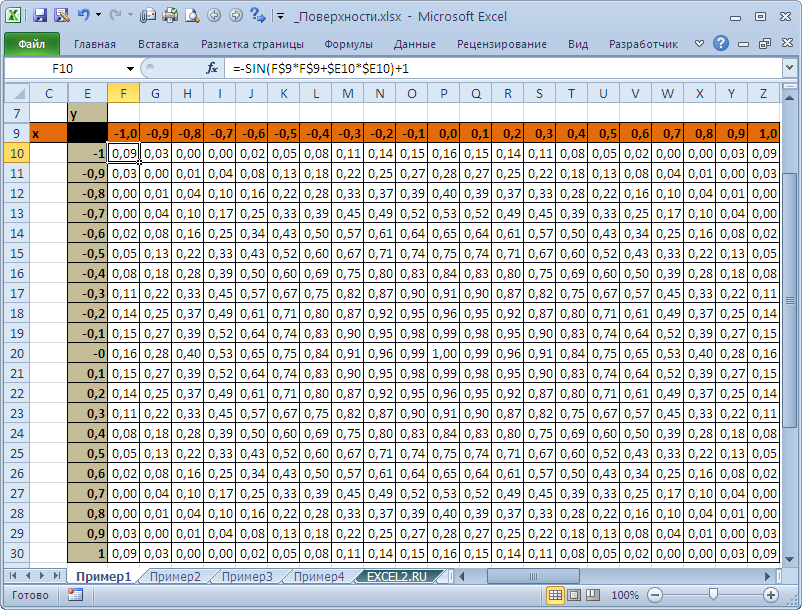This screenshot has height=610, width=802.
Task: Click the Zoom In plus icon
Action: [x=771, y=595]
